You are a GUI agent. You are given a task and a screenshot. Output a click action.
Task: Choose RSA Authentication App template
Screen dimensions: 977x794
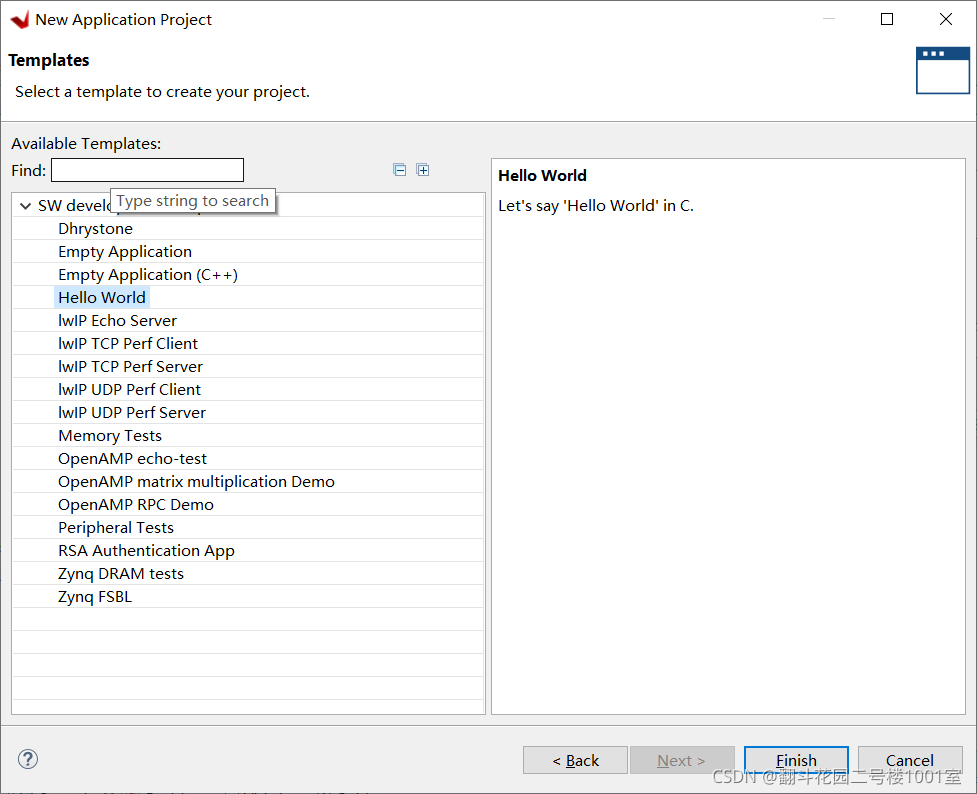tap(146, 552)
